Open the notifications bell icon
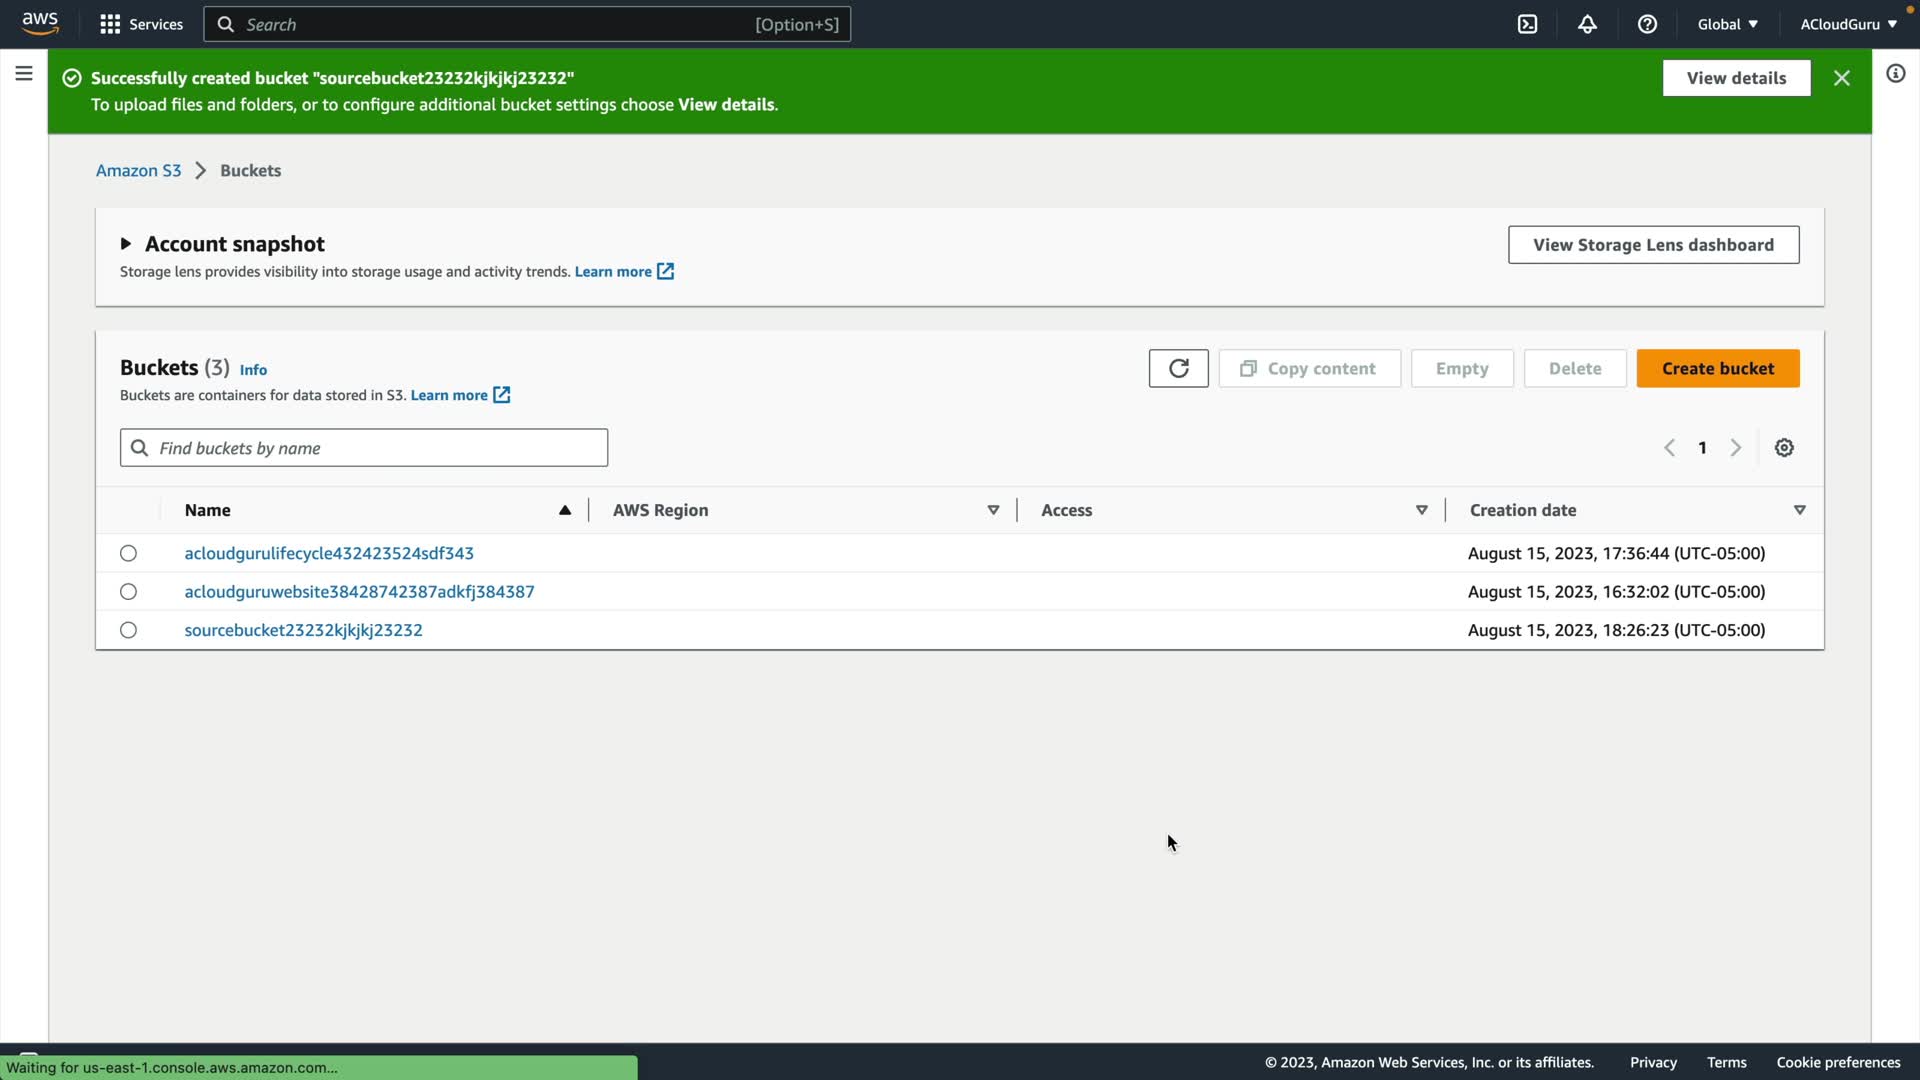 pyautogui.click(x=1587, y=24)
